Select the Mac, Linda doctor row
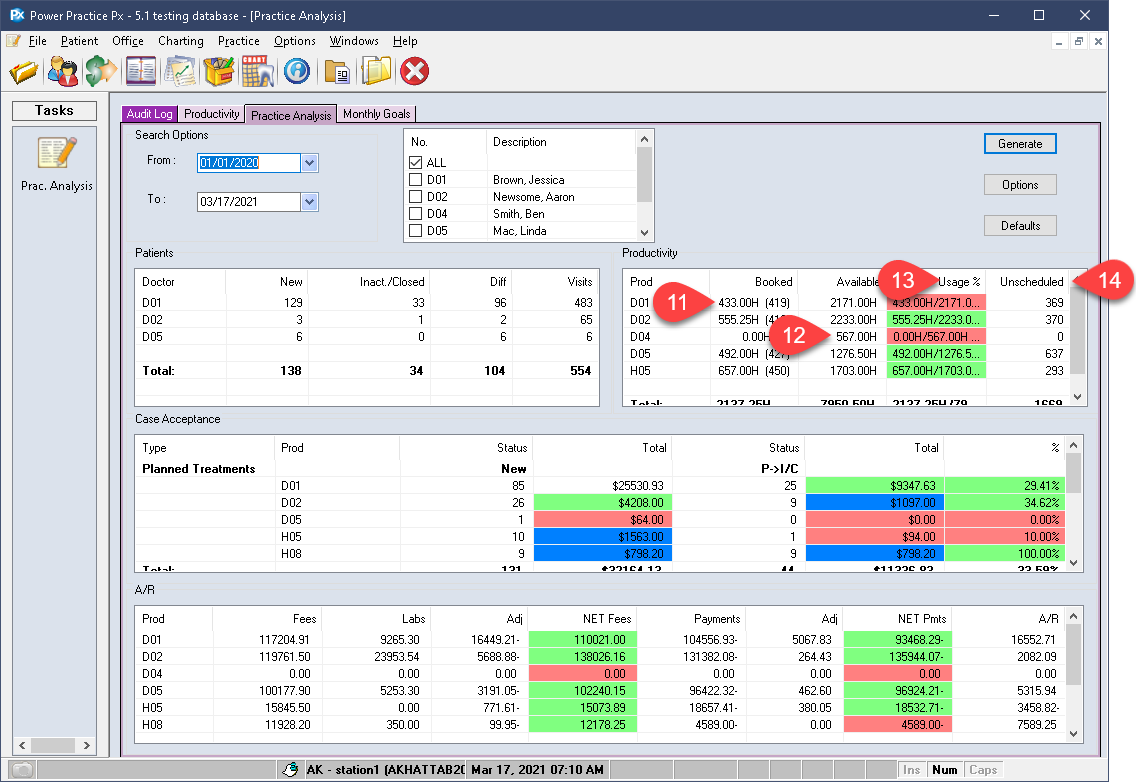1136x782 pixels. pyautogui.click(x=522, y=230)
